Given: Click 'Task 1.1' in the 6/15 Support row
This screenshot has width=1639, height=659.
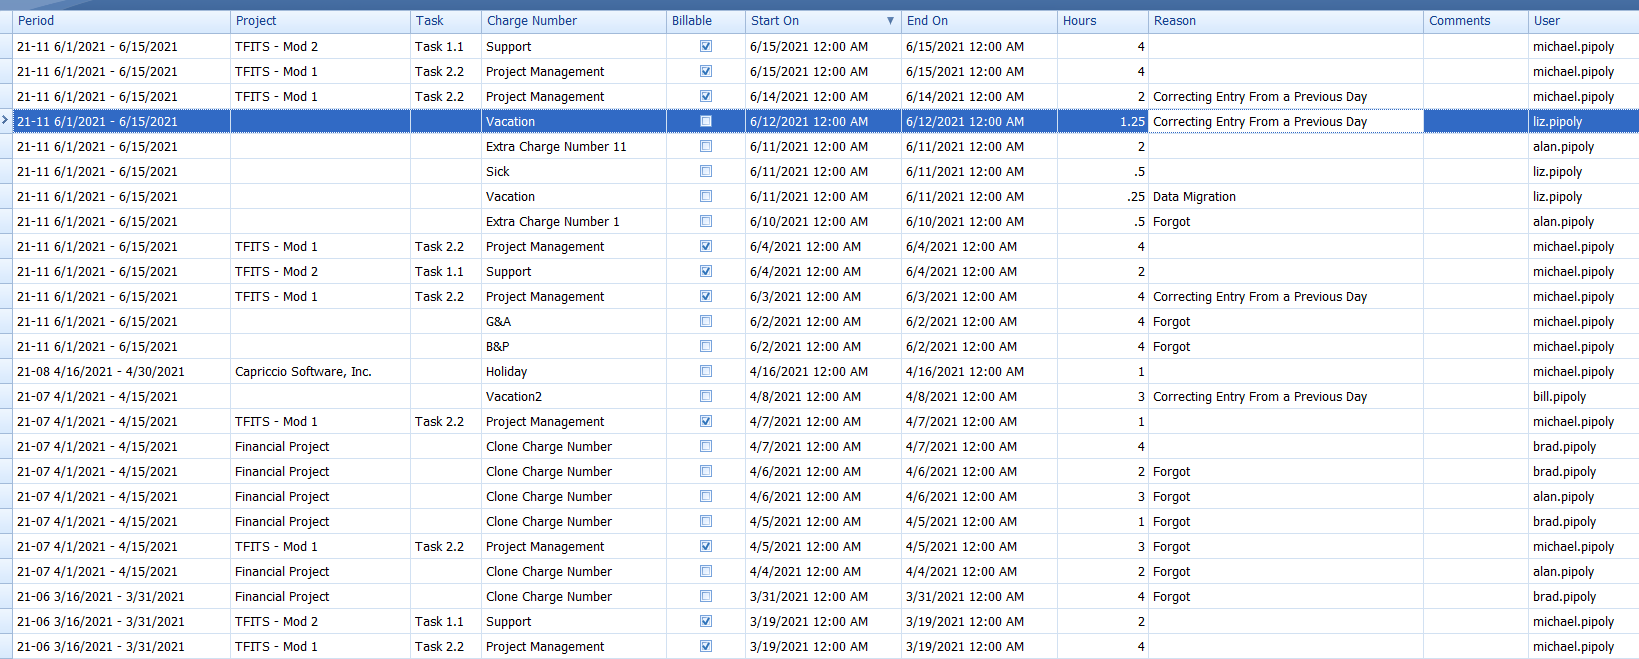Looking at the screenshot, I should [x=446, y=46].
